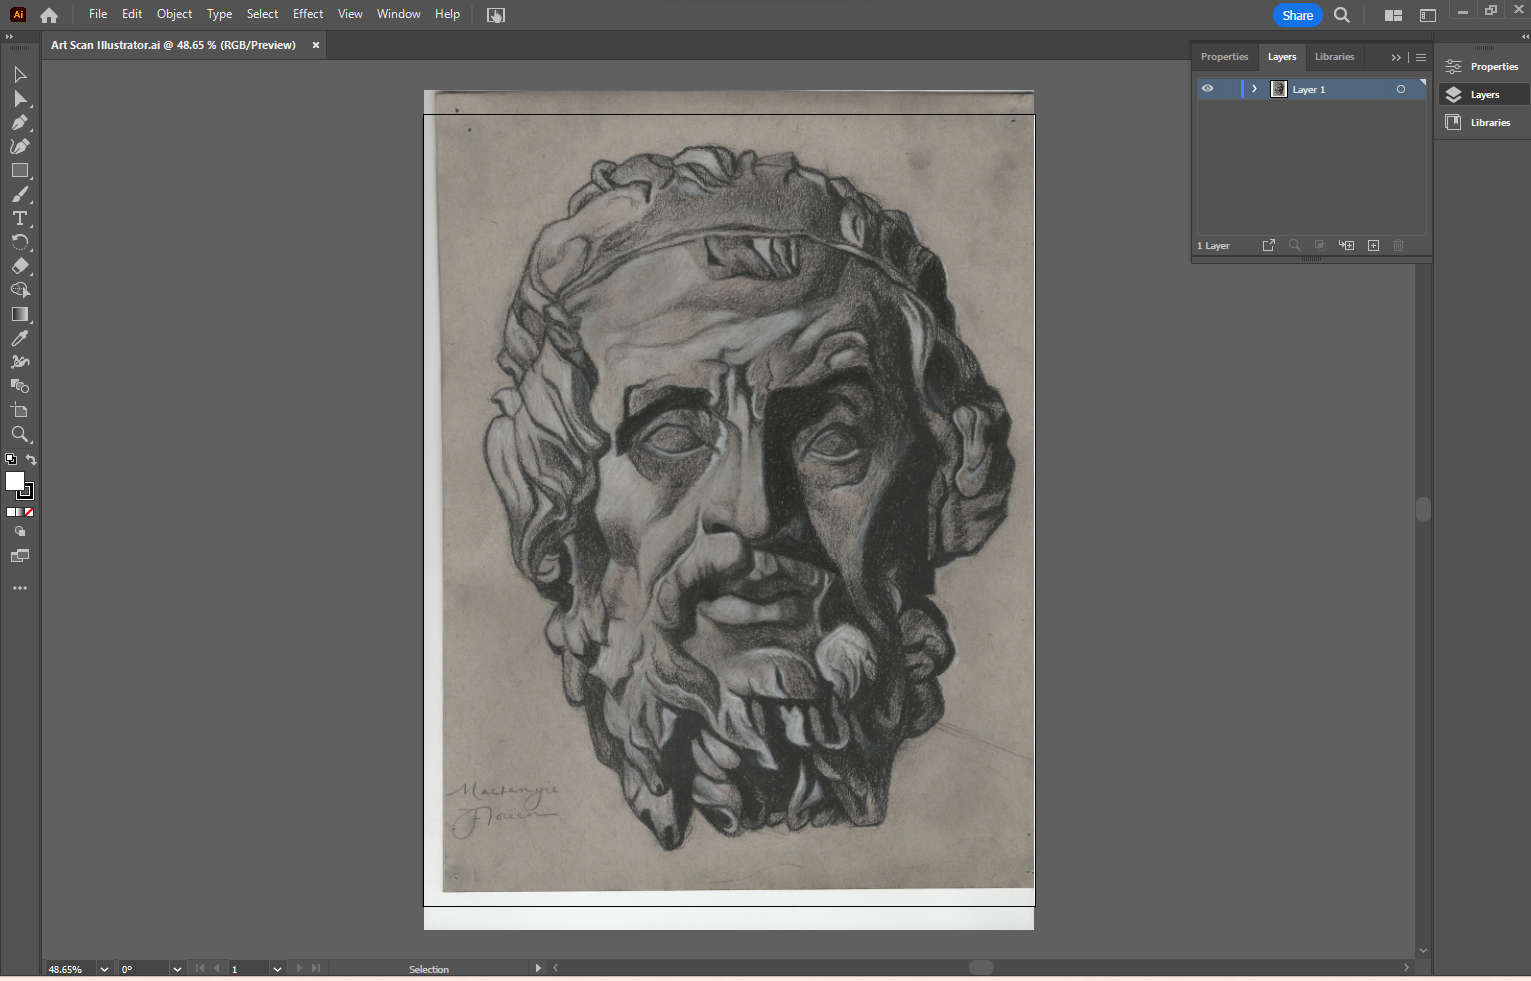
Task: Toggle the lock column for Layer 1
Action: click(x=1229, y=89)
